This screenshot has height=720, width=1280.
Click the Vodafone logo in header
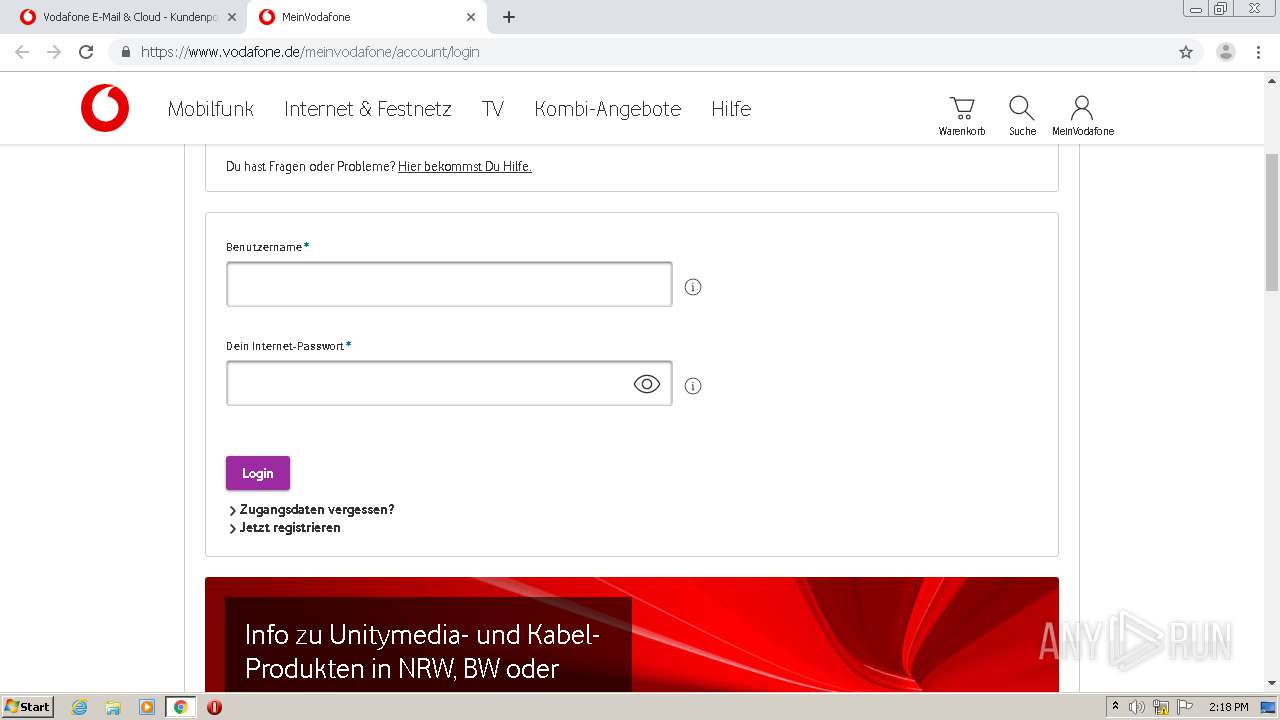[x=105, y=108]
